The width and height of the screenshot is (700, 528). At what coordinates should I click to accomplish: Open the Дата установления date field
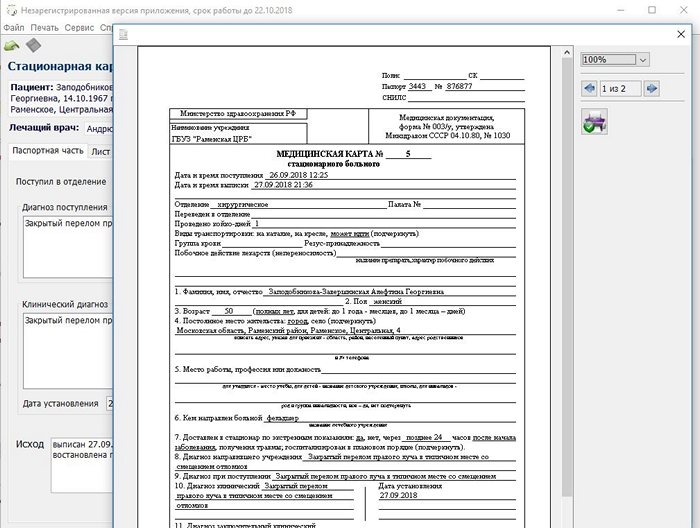[x=108, y=404]
